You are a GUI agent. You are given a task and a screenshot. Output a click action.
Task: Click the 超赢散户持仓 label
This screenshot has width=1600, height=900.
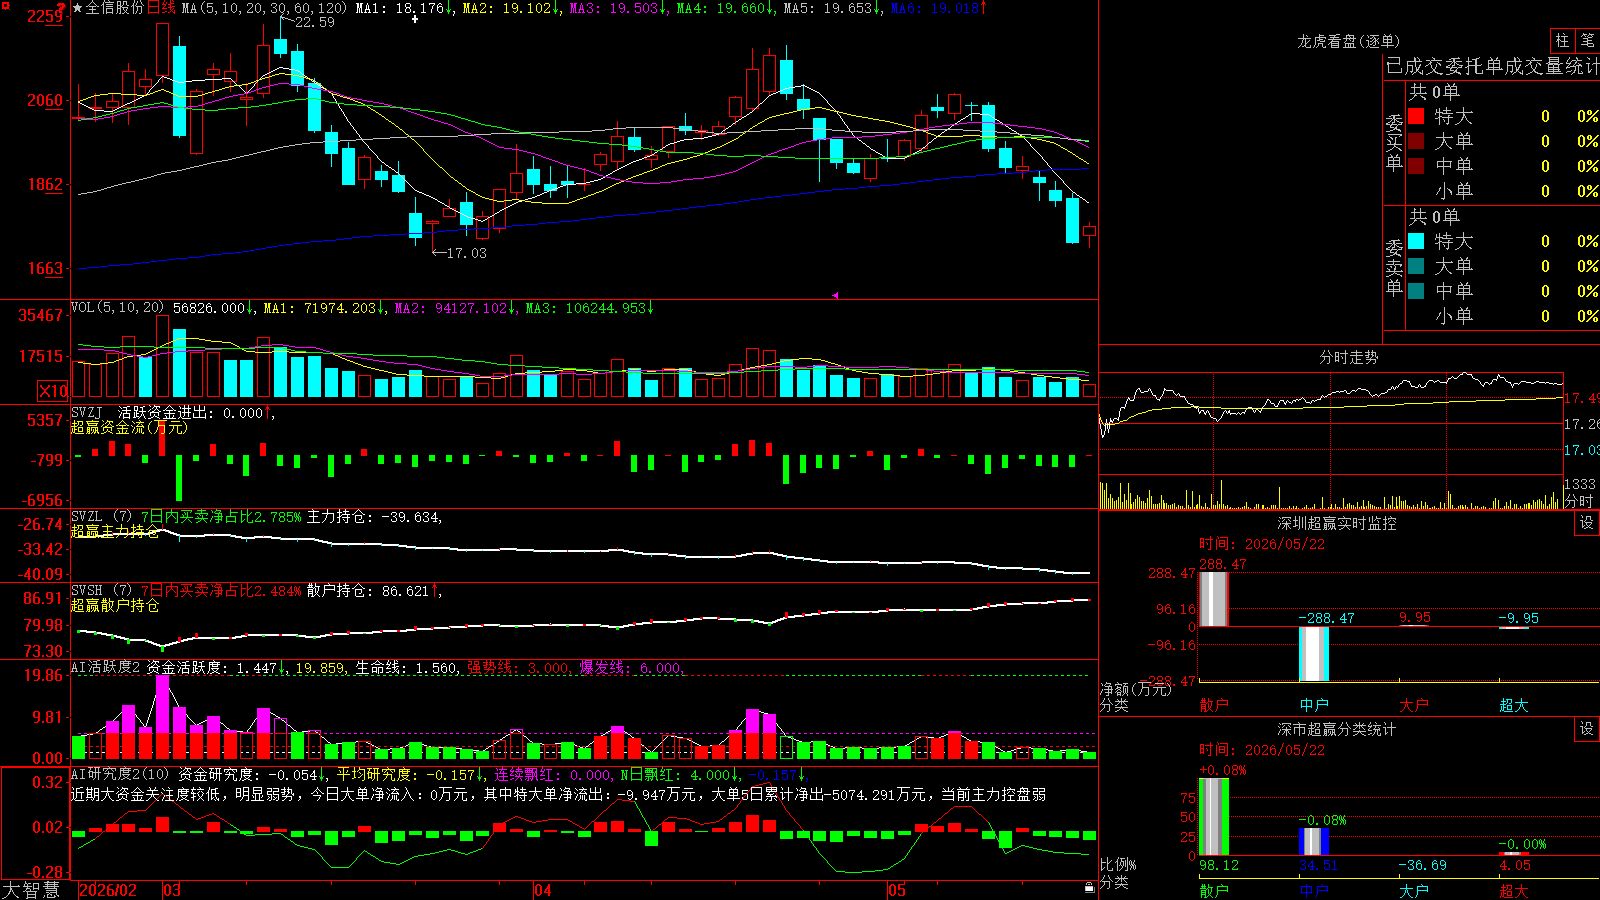[115, 605]
